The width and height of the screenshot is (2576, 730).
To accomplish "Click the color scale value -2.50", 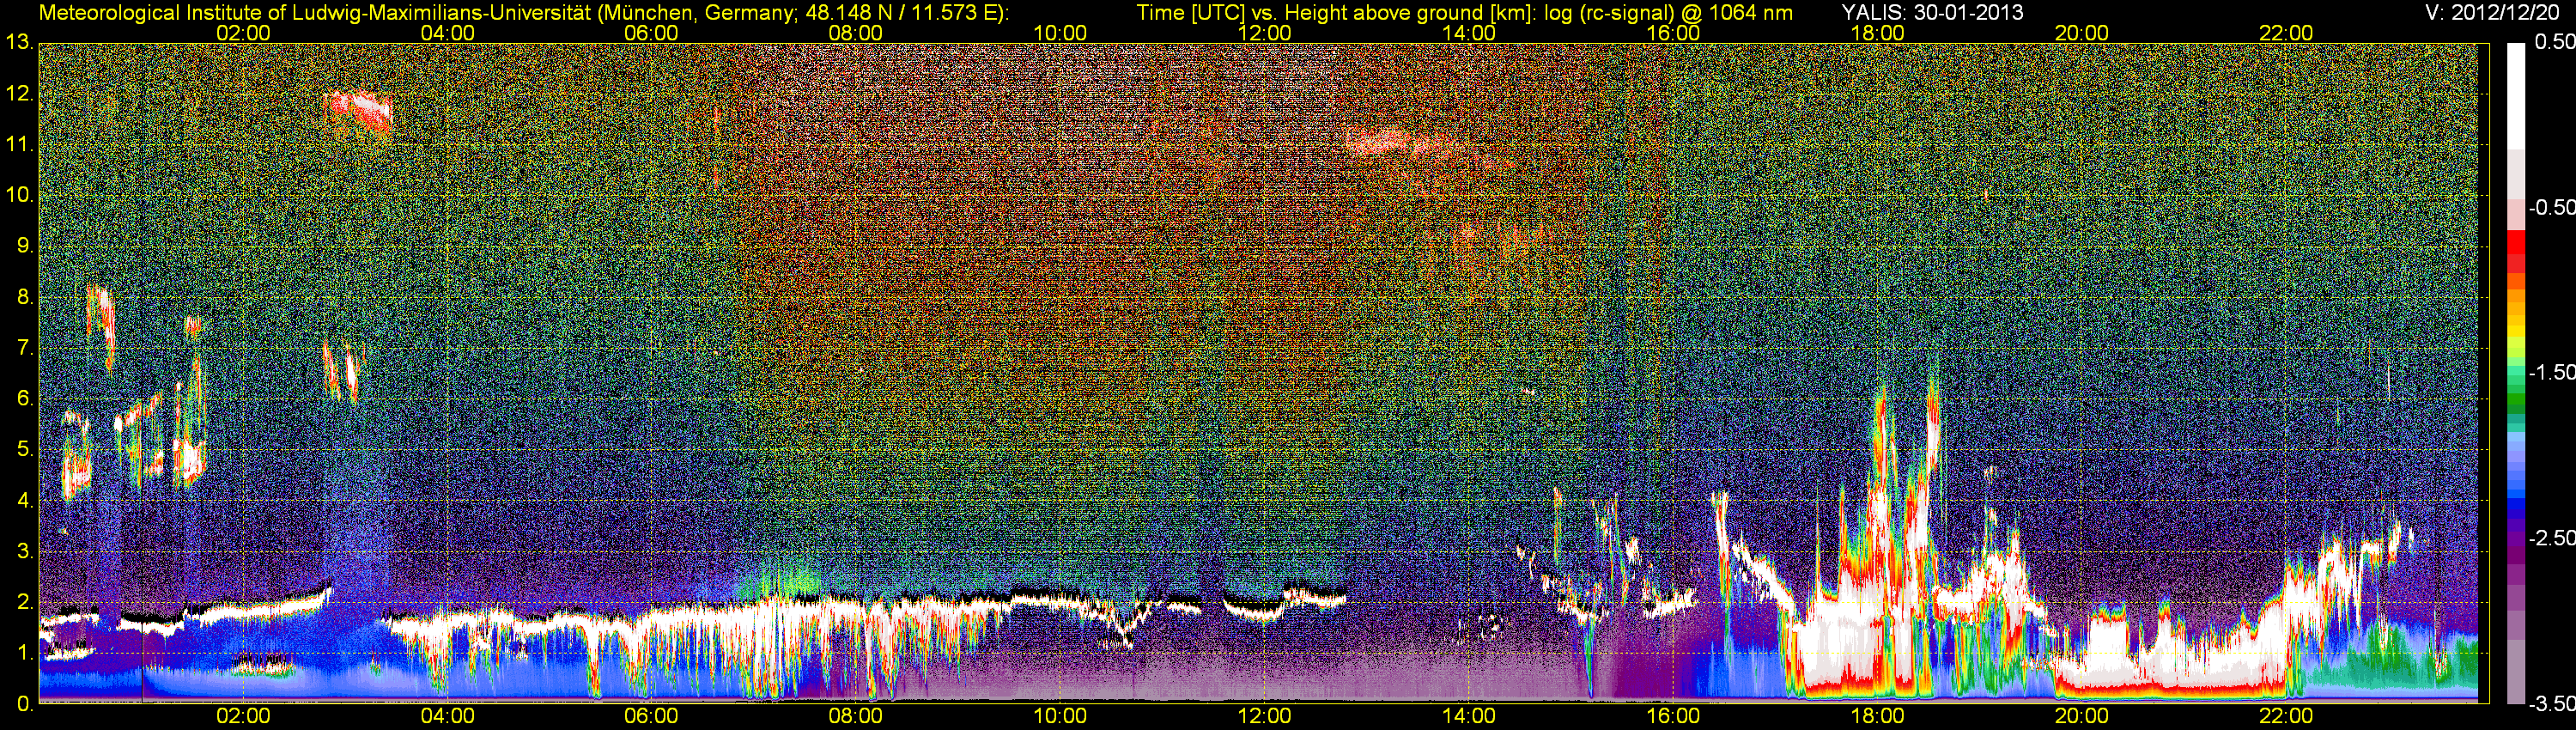I will [2551, 539].
